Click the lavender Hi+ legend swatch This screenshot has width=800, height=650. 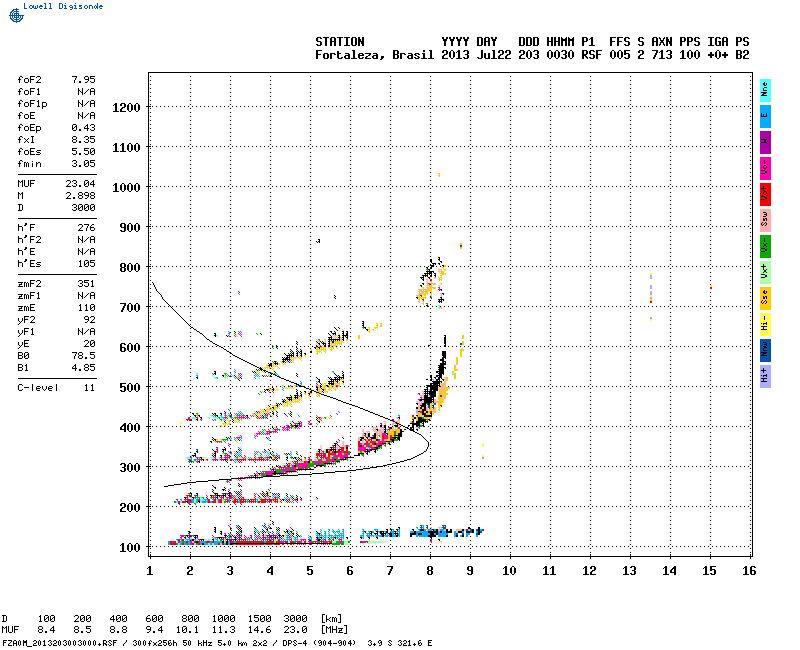click(x=765, y=377)
